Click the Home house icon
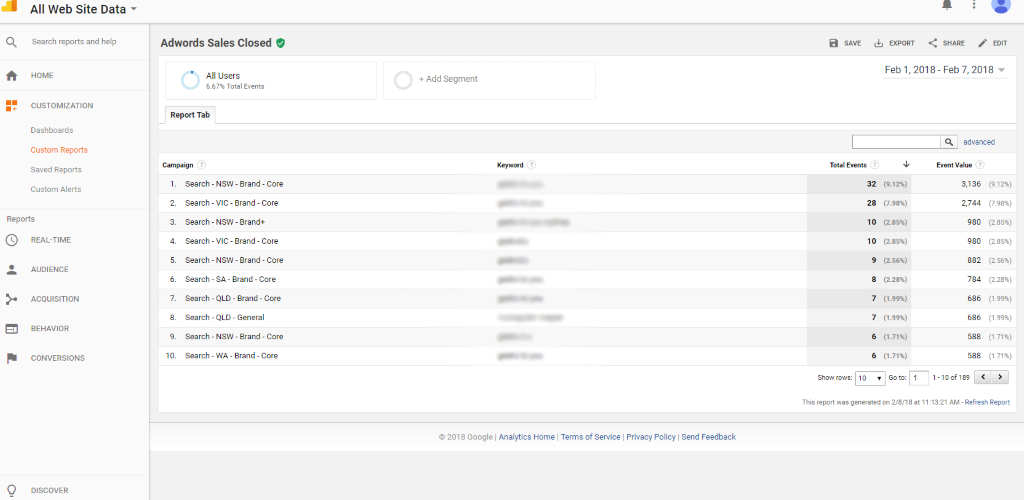The width and height of the screenshot is (1024, 500). tap(11, 76)
